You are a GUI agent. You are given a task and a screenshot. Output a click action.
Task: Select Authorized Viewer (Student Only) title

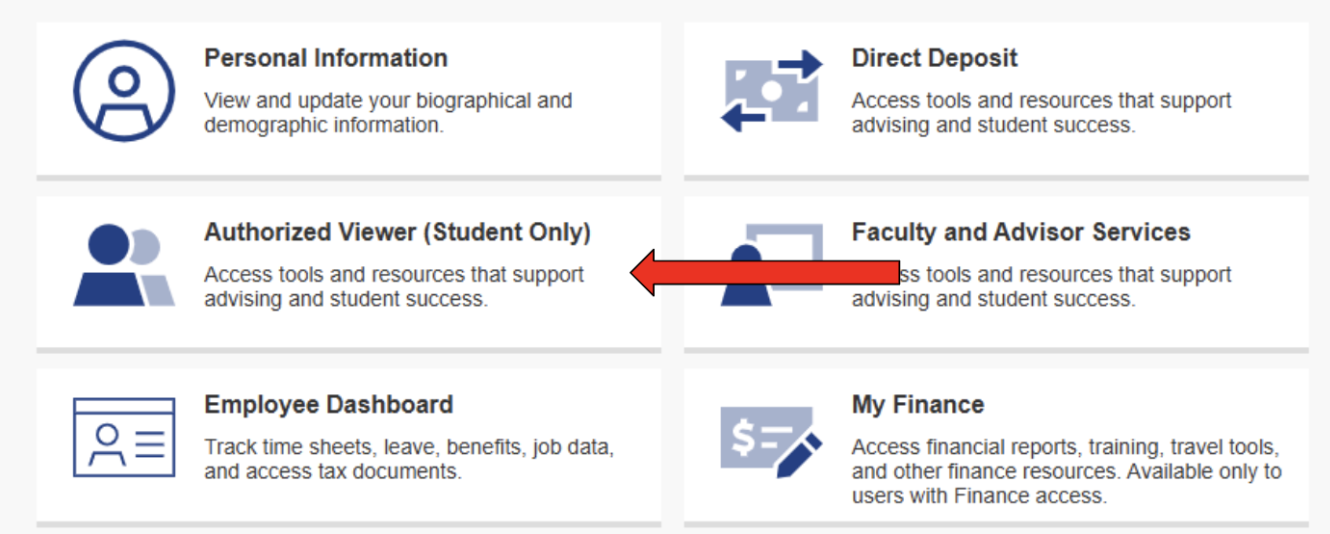398,232
